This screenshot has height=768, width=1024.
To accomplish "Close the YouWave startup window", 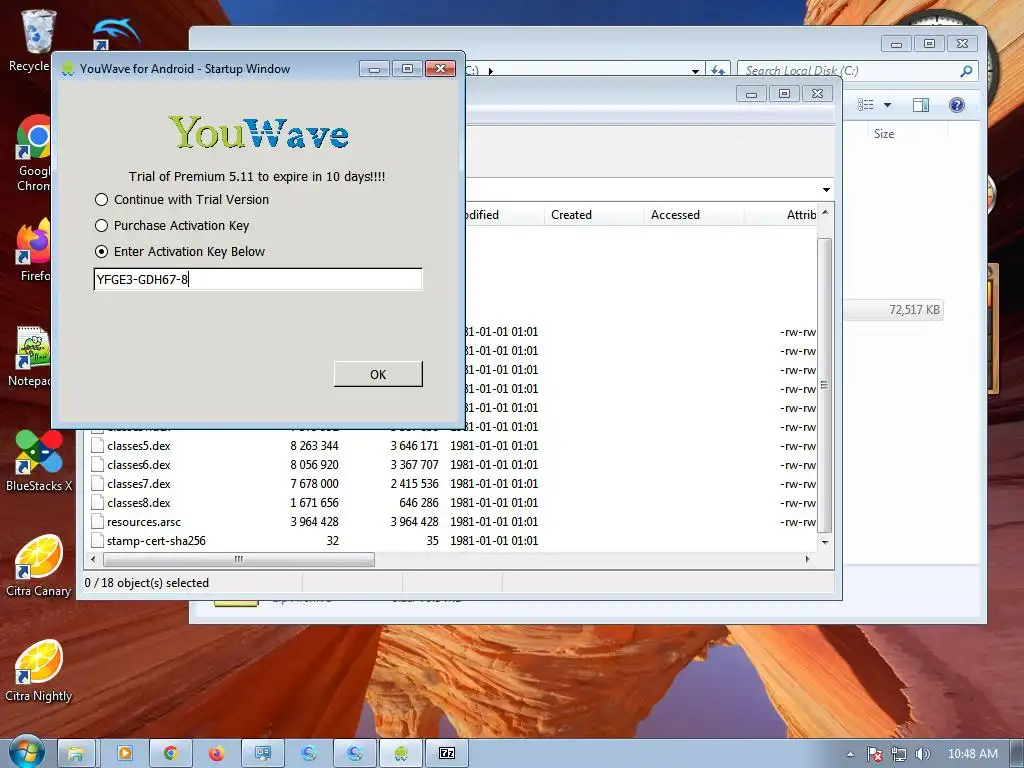I will [x=440, y=69].
